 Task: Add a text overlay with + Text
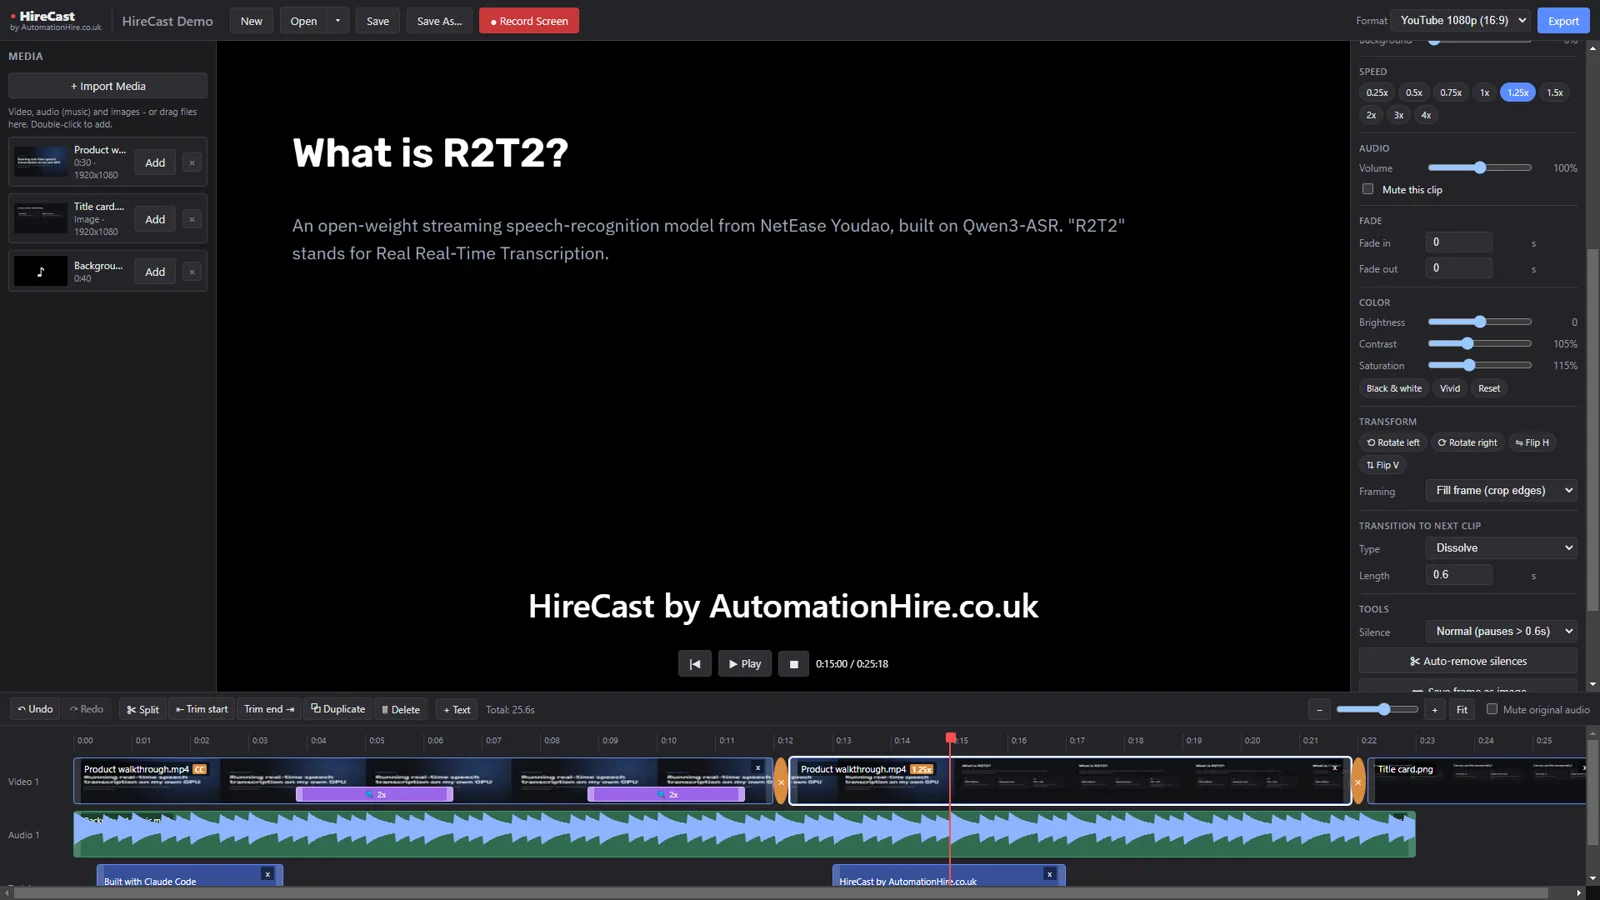[457, 709]
